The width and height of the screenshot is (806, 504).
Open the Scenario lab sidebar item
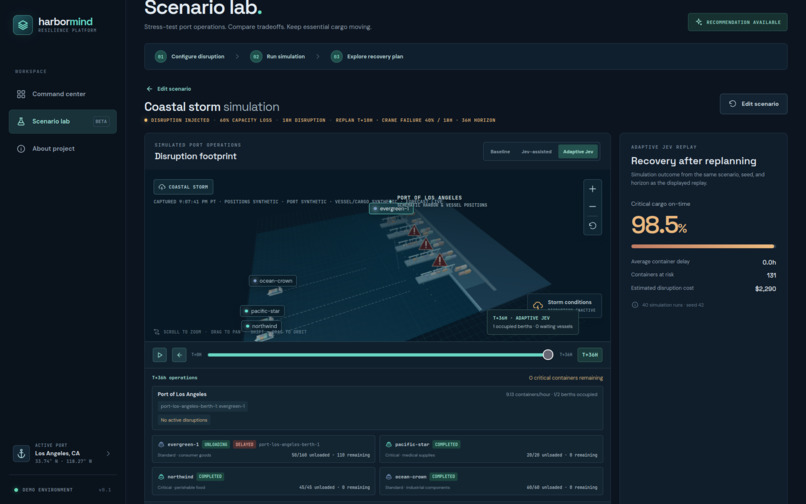63,121
